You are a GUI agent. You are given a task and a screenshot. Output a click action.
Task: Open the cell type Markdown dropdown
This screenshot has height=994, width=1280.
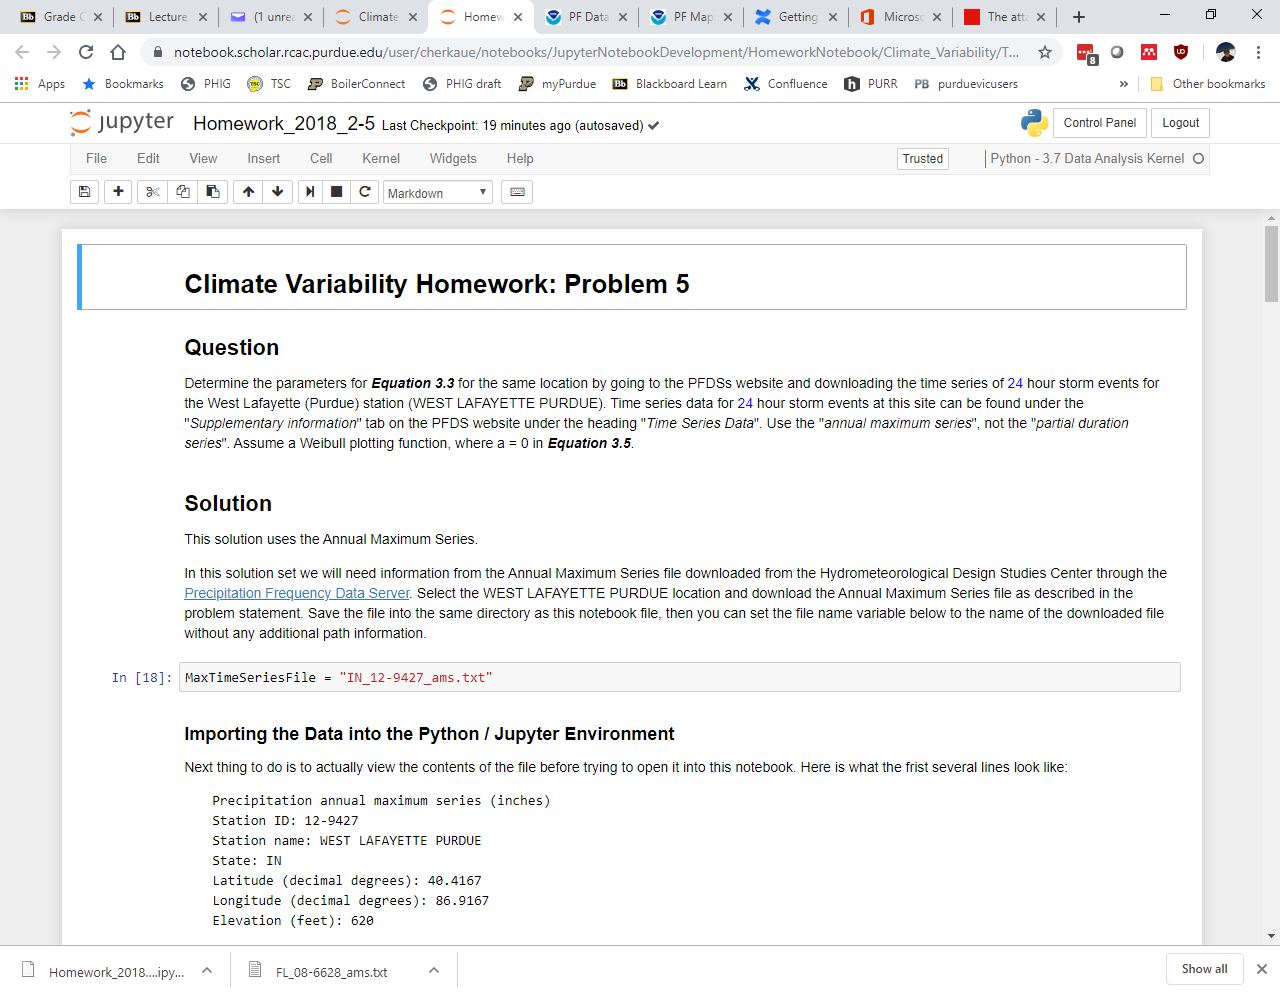click(x=438, y=192)
